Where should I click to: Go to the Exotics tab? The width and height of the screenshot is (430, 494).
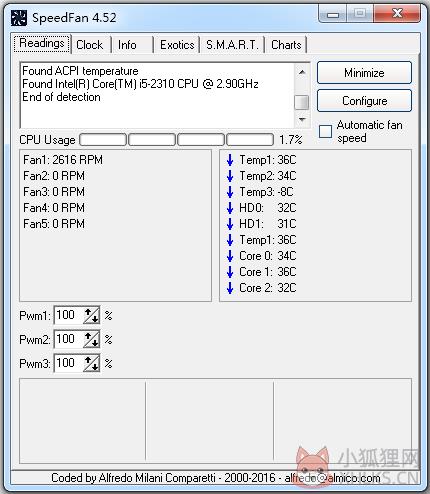(x=177, y=45)
